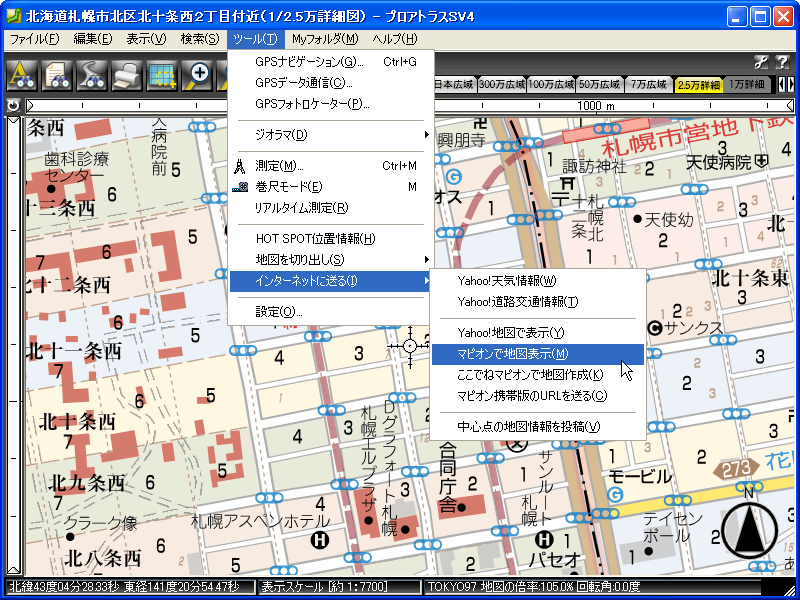Click the 巻尺モード tape measure icon

coord(240,187)
